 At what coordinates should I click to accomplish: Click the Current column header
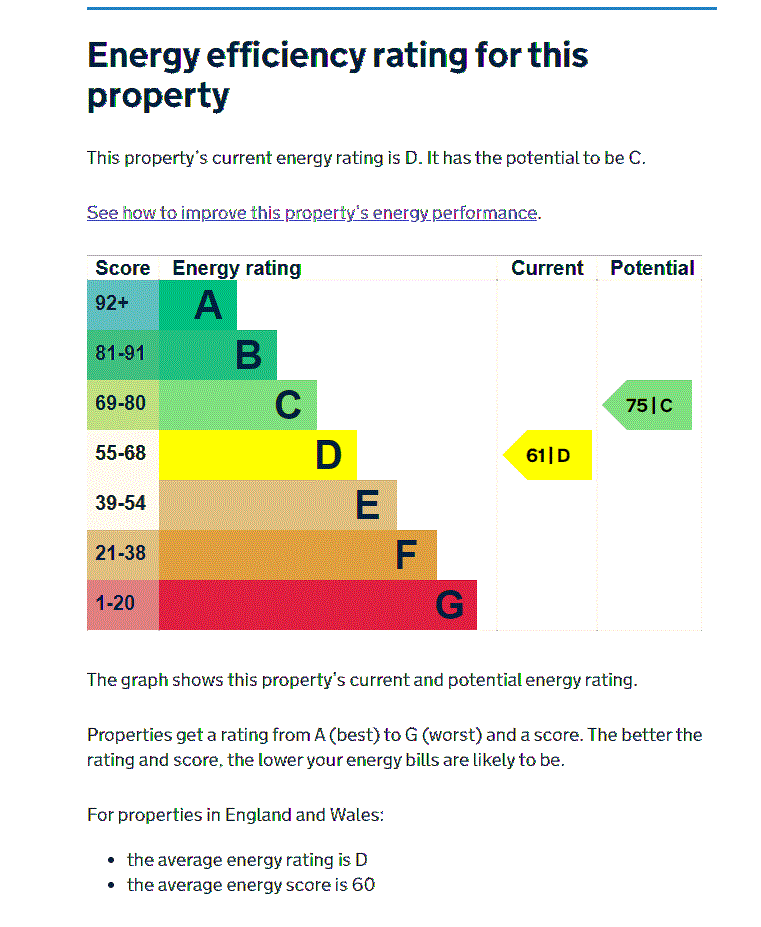[547, 268]
